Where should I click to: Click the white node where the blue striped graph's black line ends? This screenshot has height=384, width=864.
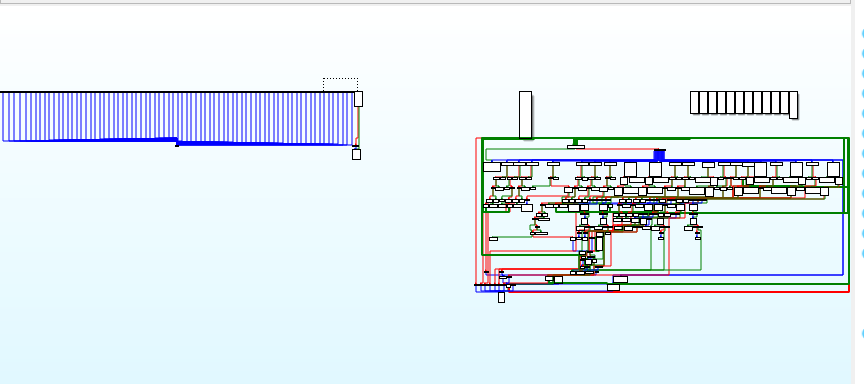coord(358,99)
